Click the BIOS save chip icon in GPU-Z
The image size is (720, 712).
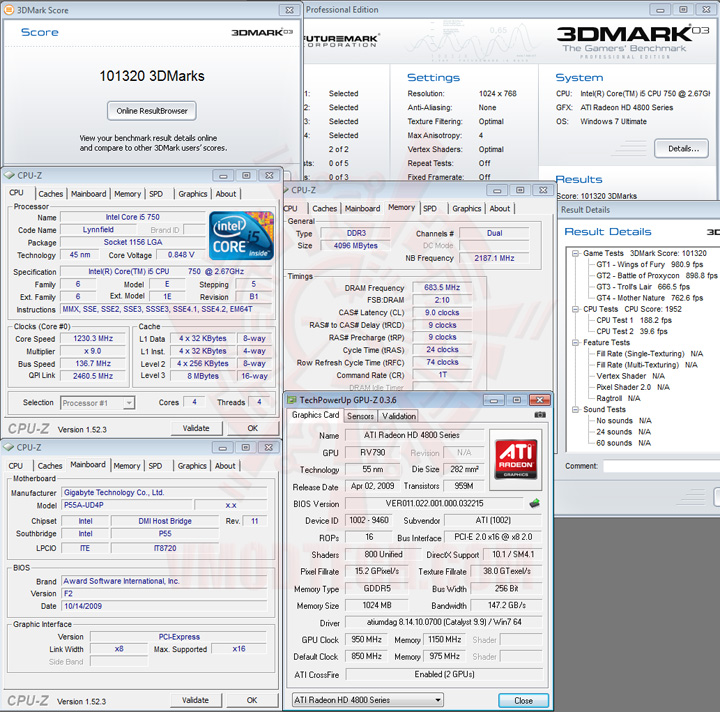534,504
